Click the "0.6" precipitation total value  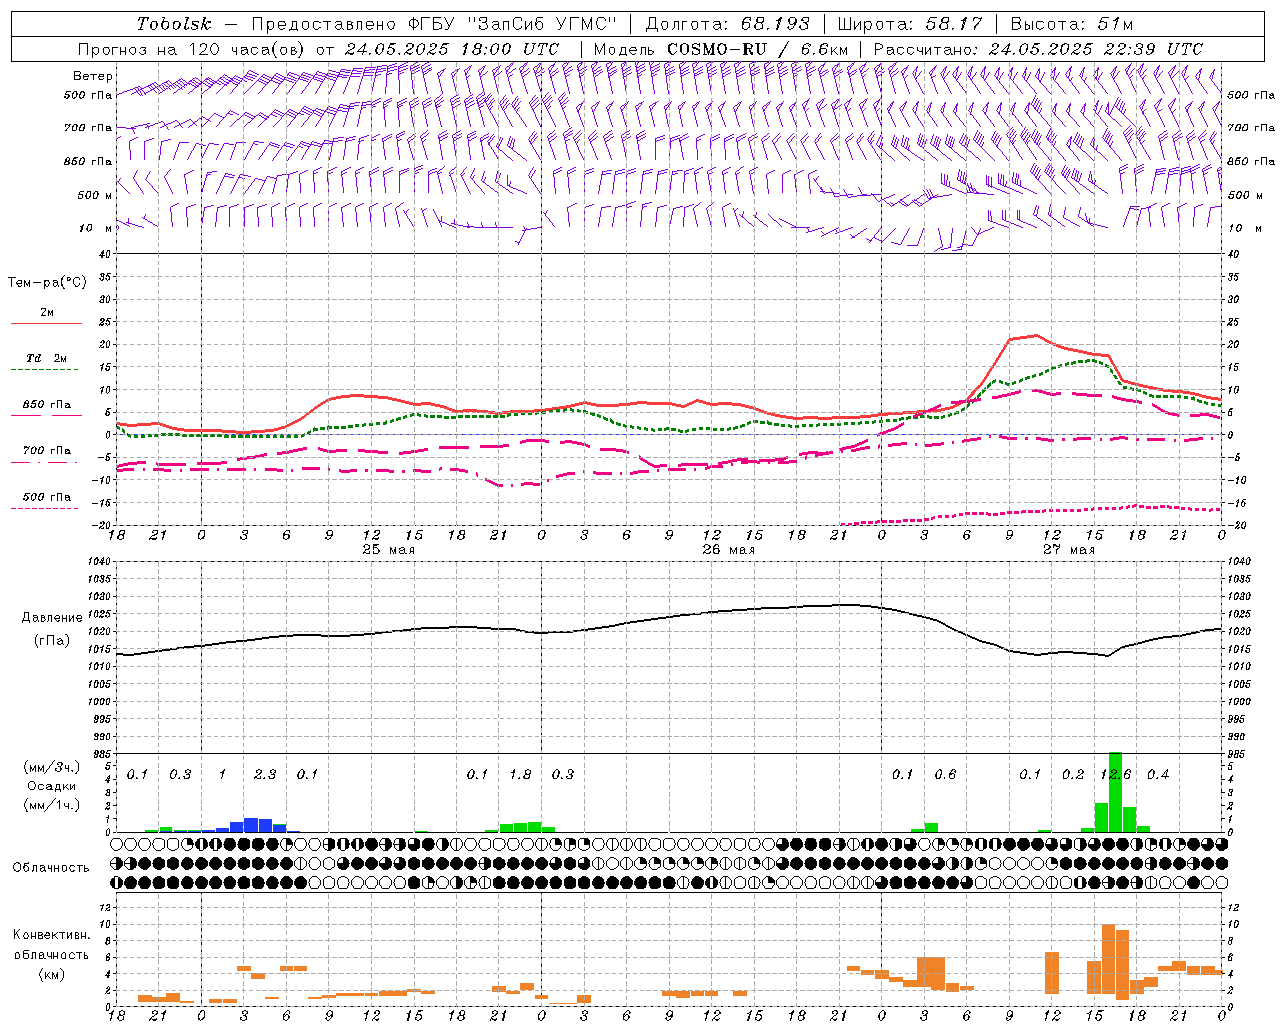point(945,774)
